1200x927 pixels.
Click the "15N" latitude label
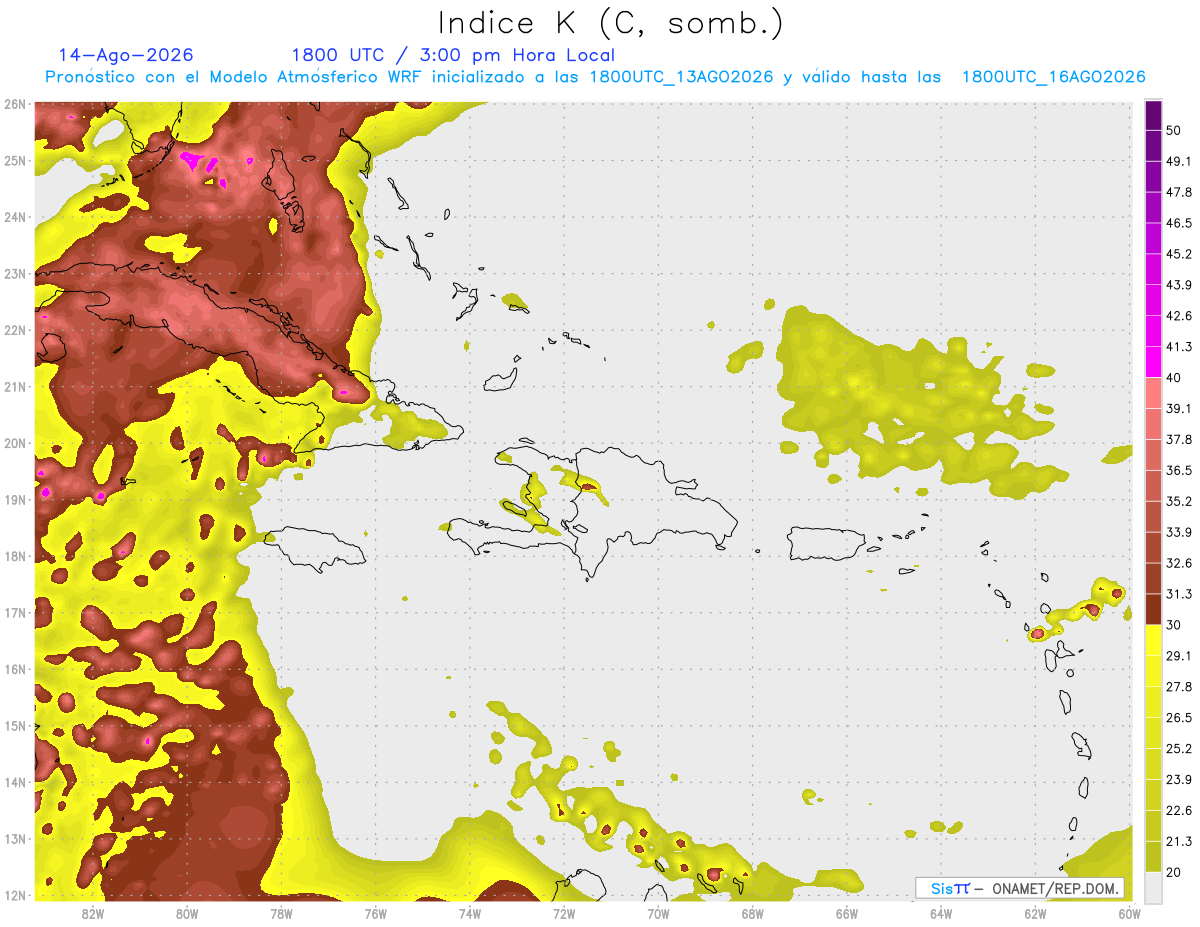coord(15,725)
